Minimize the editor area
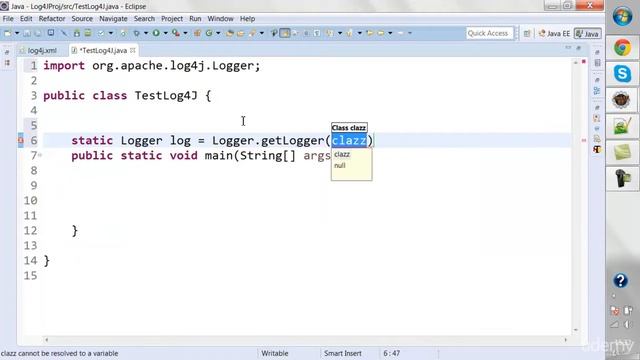 tap(568, 48)
